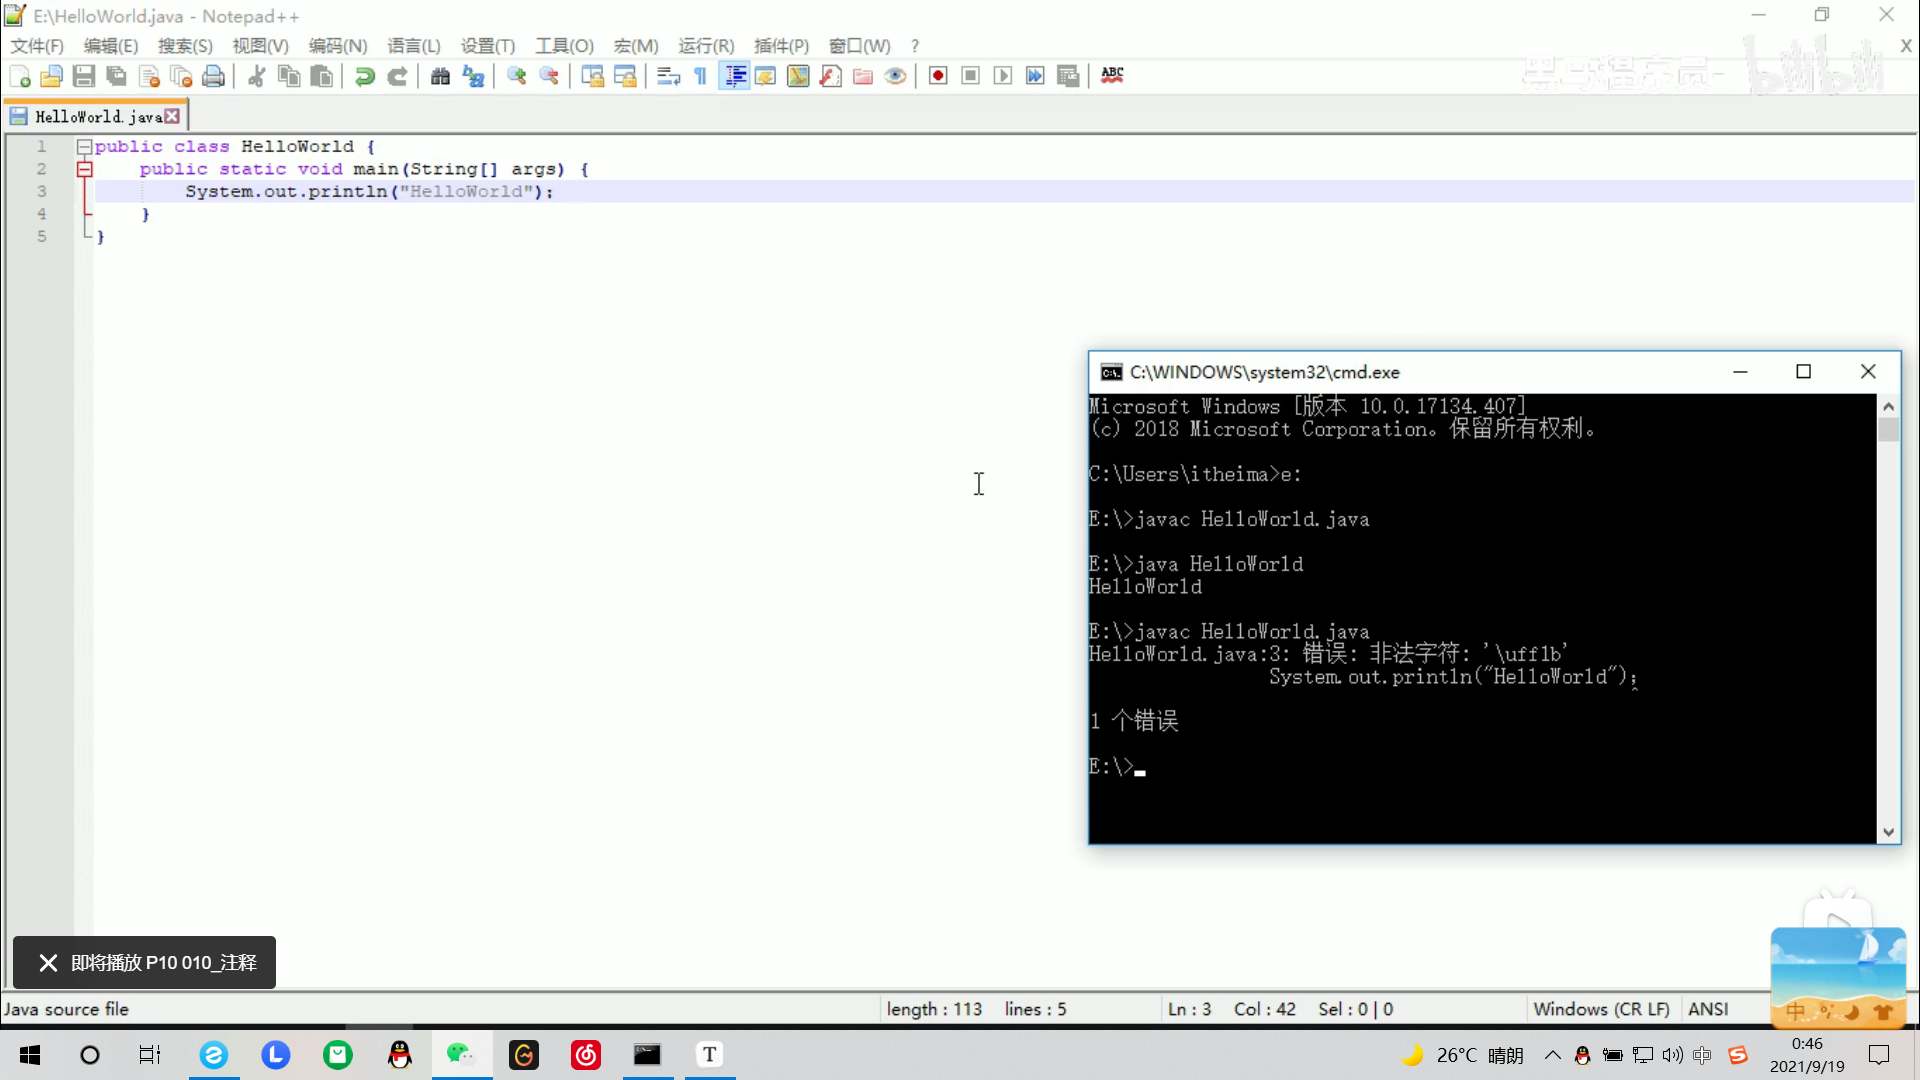
Task: Click the ABC spell check icon
Action: point(1112,76)
